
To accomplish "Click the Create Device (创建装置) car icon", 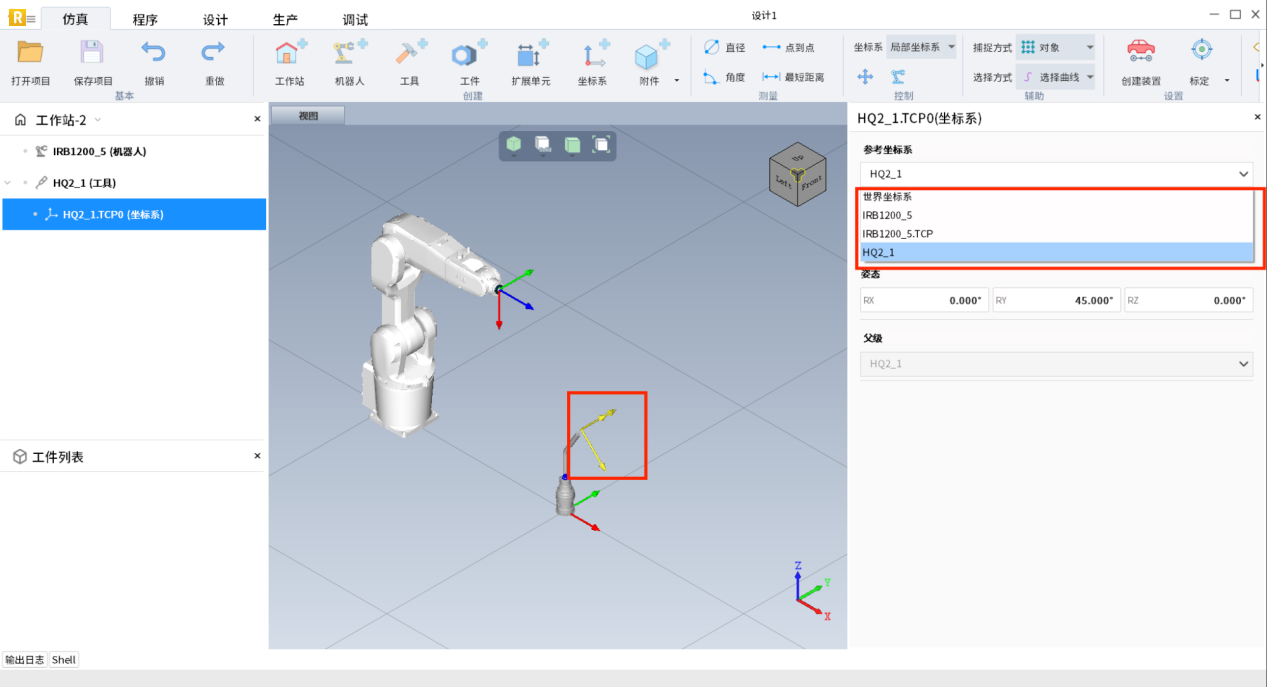I will [1140, 51].
